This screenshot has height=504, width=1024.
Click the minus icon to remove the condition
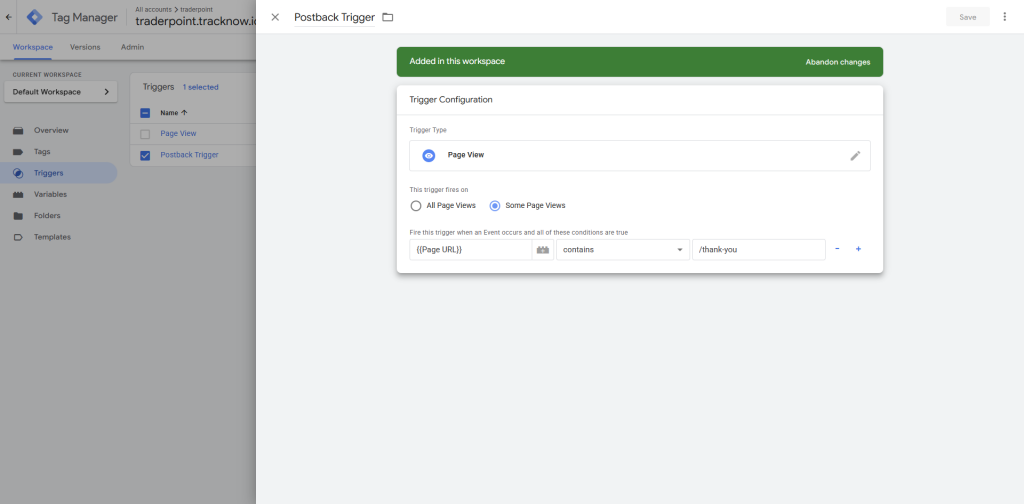click(x=837, y=249)
